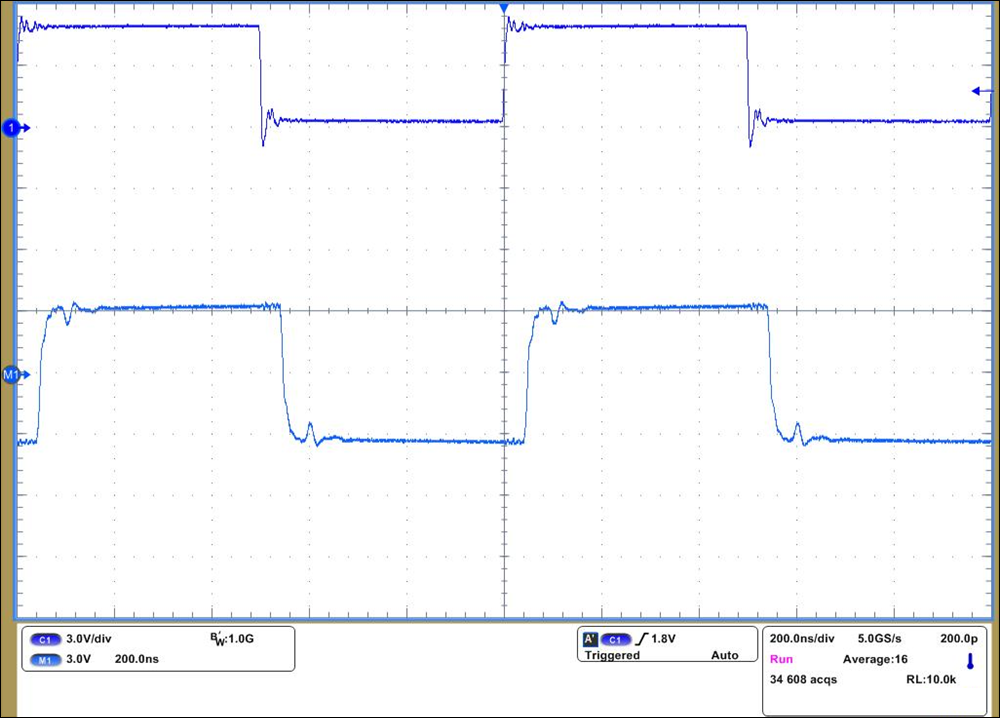Click the Triggered status text

[612, 656]
